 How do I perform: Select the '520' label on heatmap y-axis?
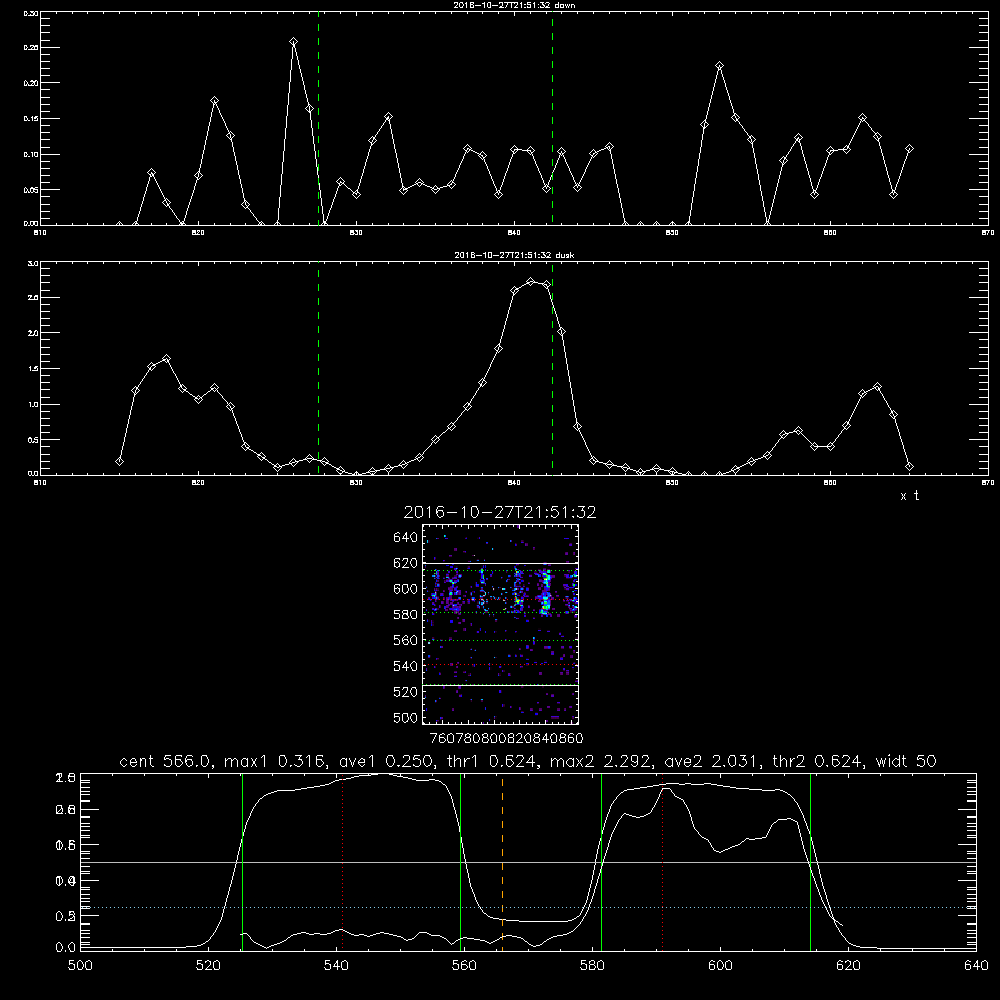click(406, 692)
